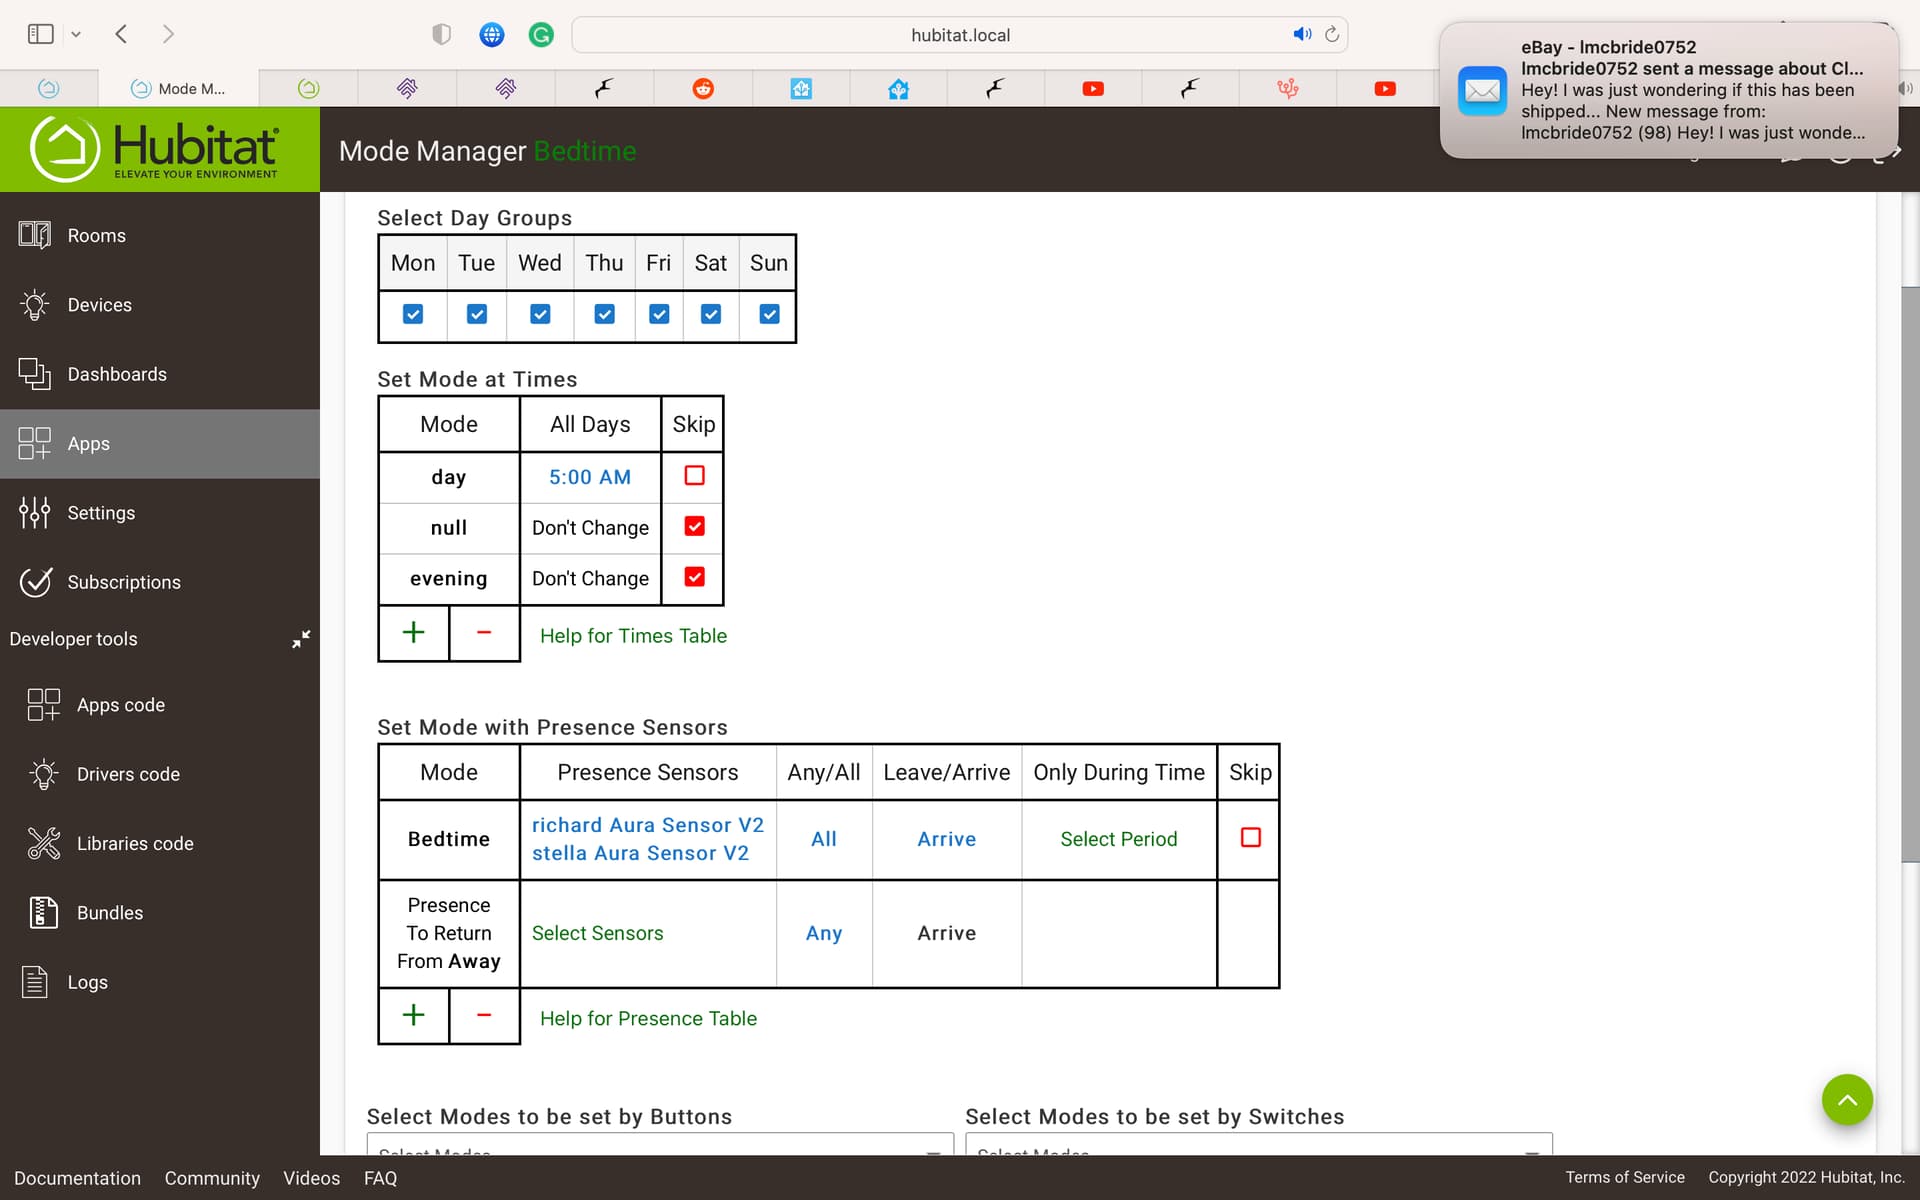This screenshot has width=1920, height=1200.
Task: Open the Settings sliders icon
Action: click(x=34, y=513)
